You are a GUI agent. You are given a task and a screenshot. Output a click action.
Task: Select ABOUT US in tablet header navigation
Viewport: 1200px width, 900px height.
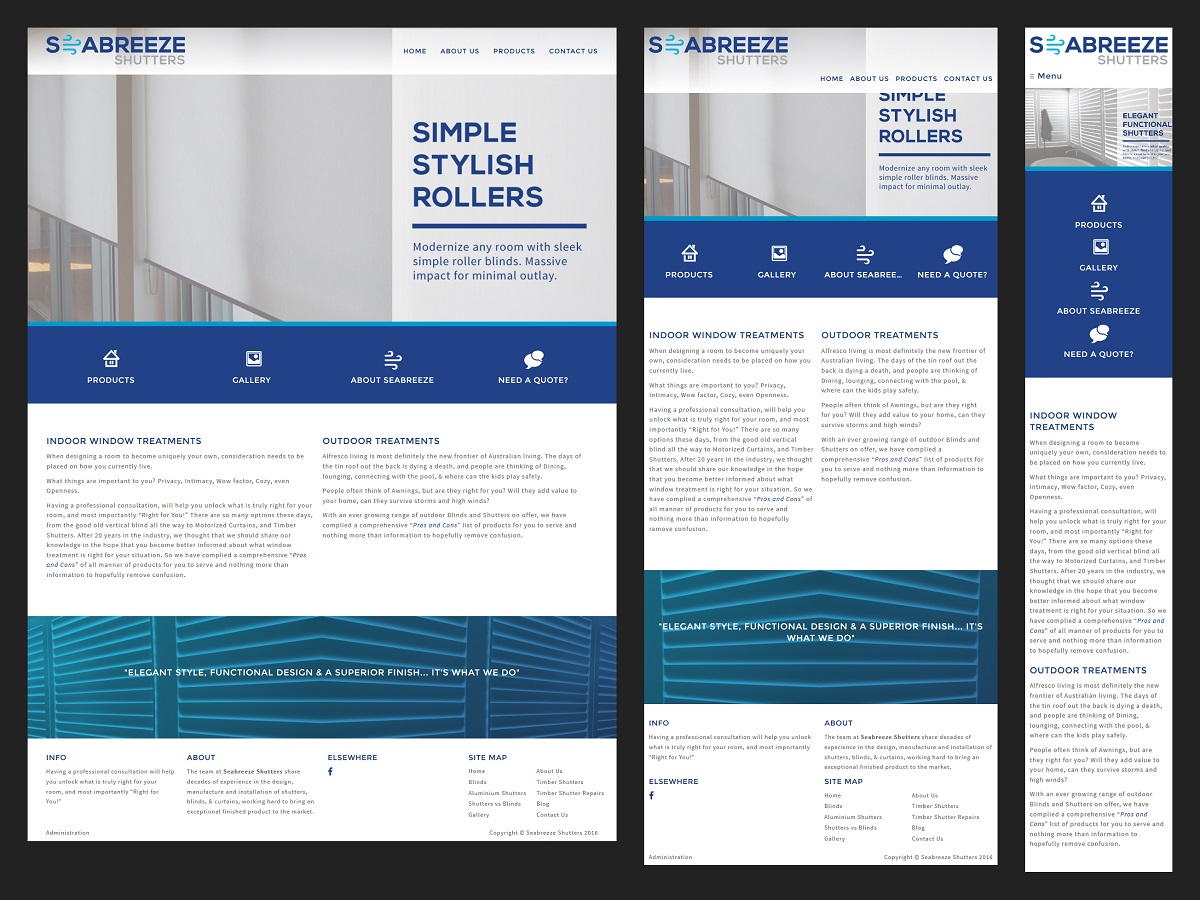[x=869, y=78]
